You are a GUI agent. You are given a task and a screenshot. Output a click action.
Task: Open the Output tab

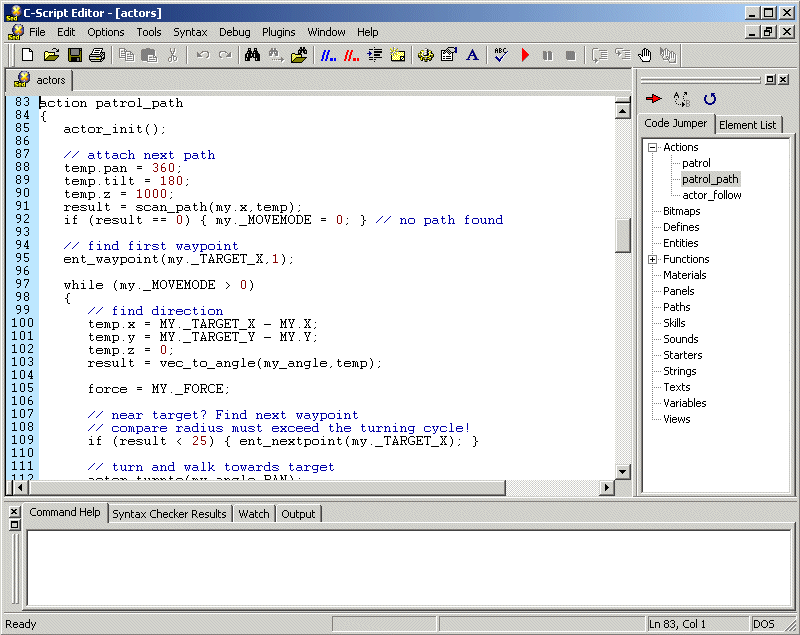pos(297,514)
